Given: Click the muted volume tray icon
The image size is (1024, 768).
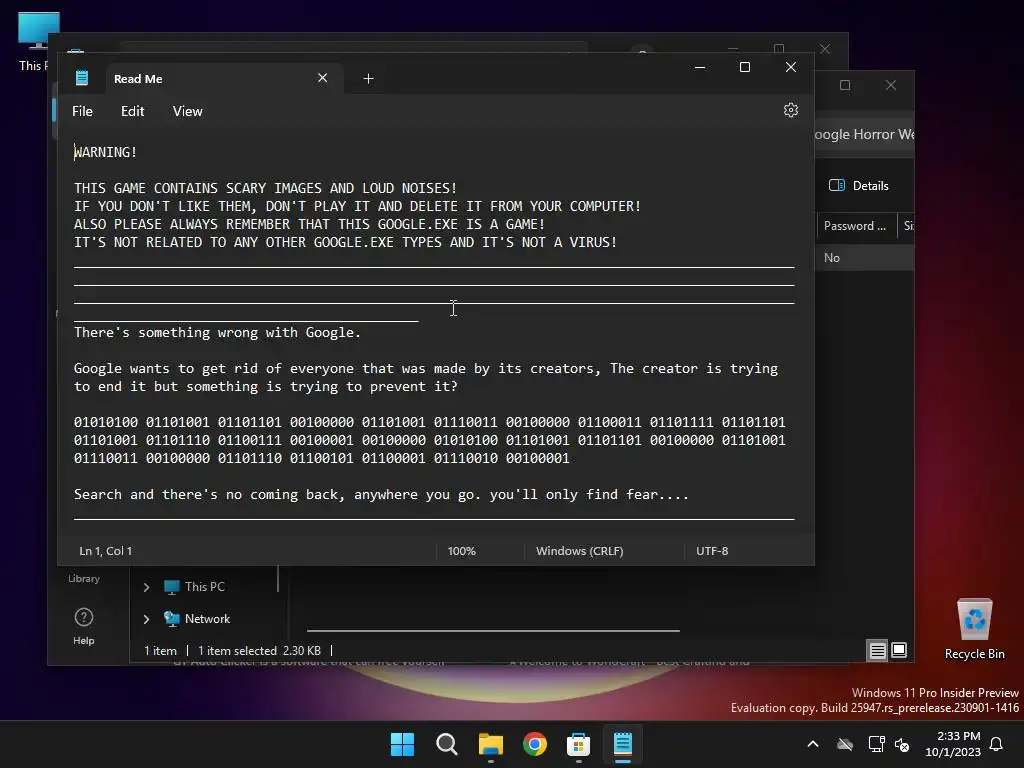Looking at the screenshot, I should [903, 744].
